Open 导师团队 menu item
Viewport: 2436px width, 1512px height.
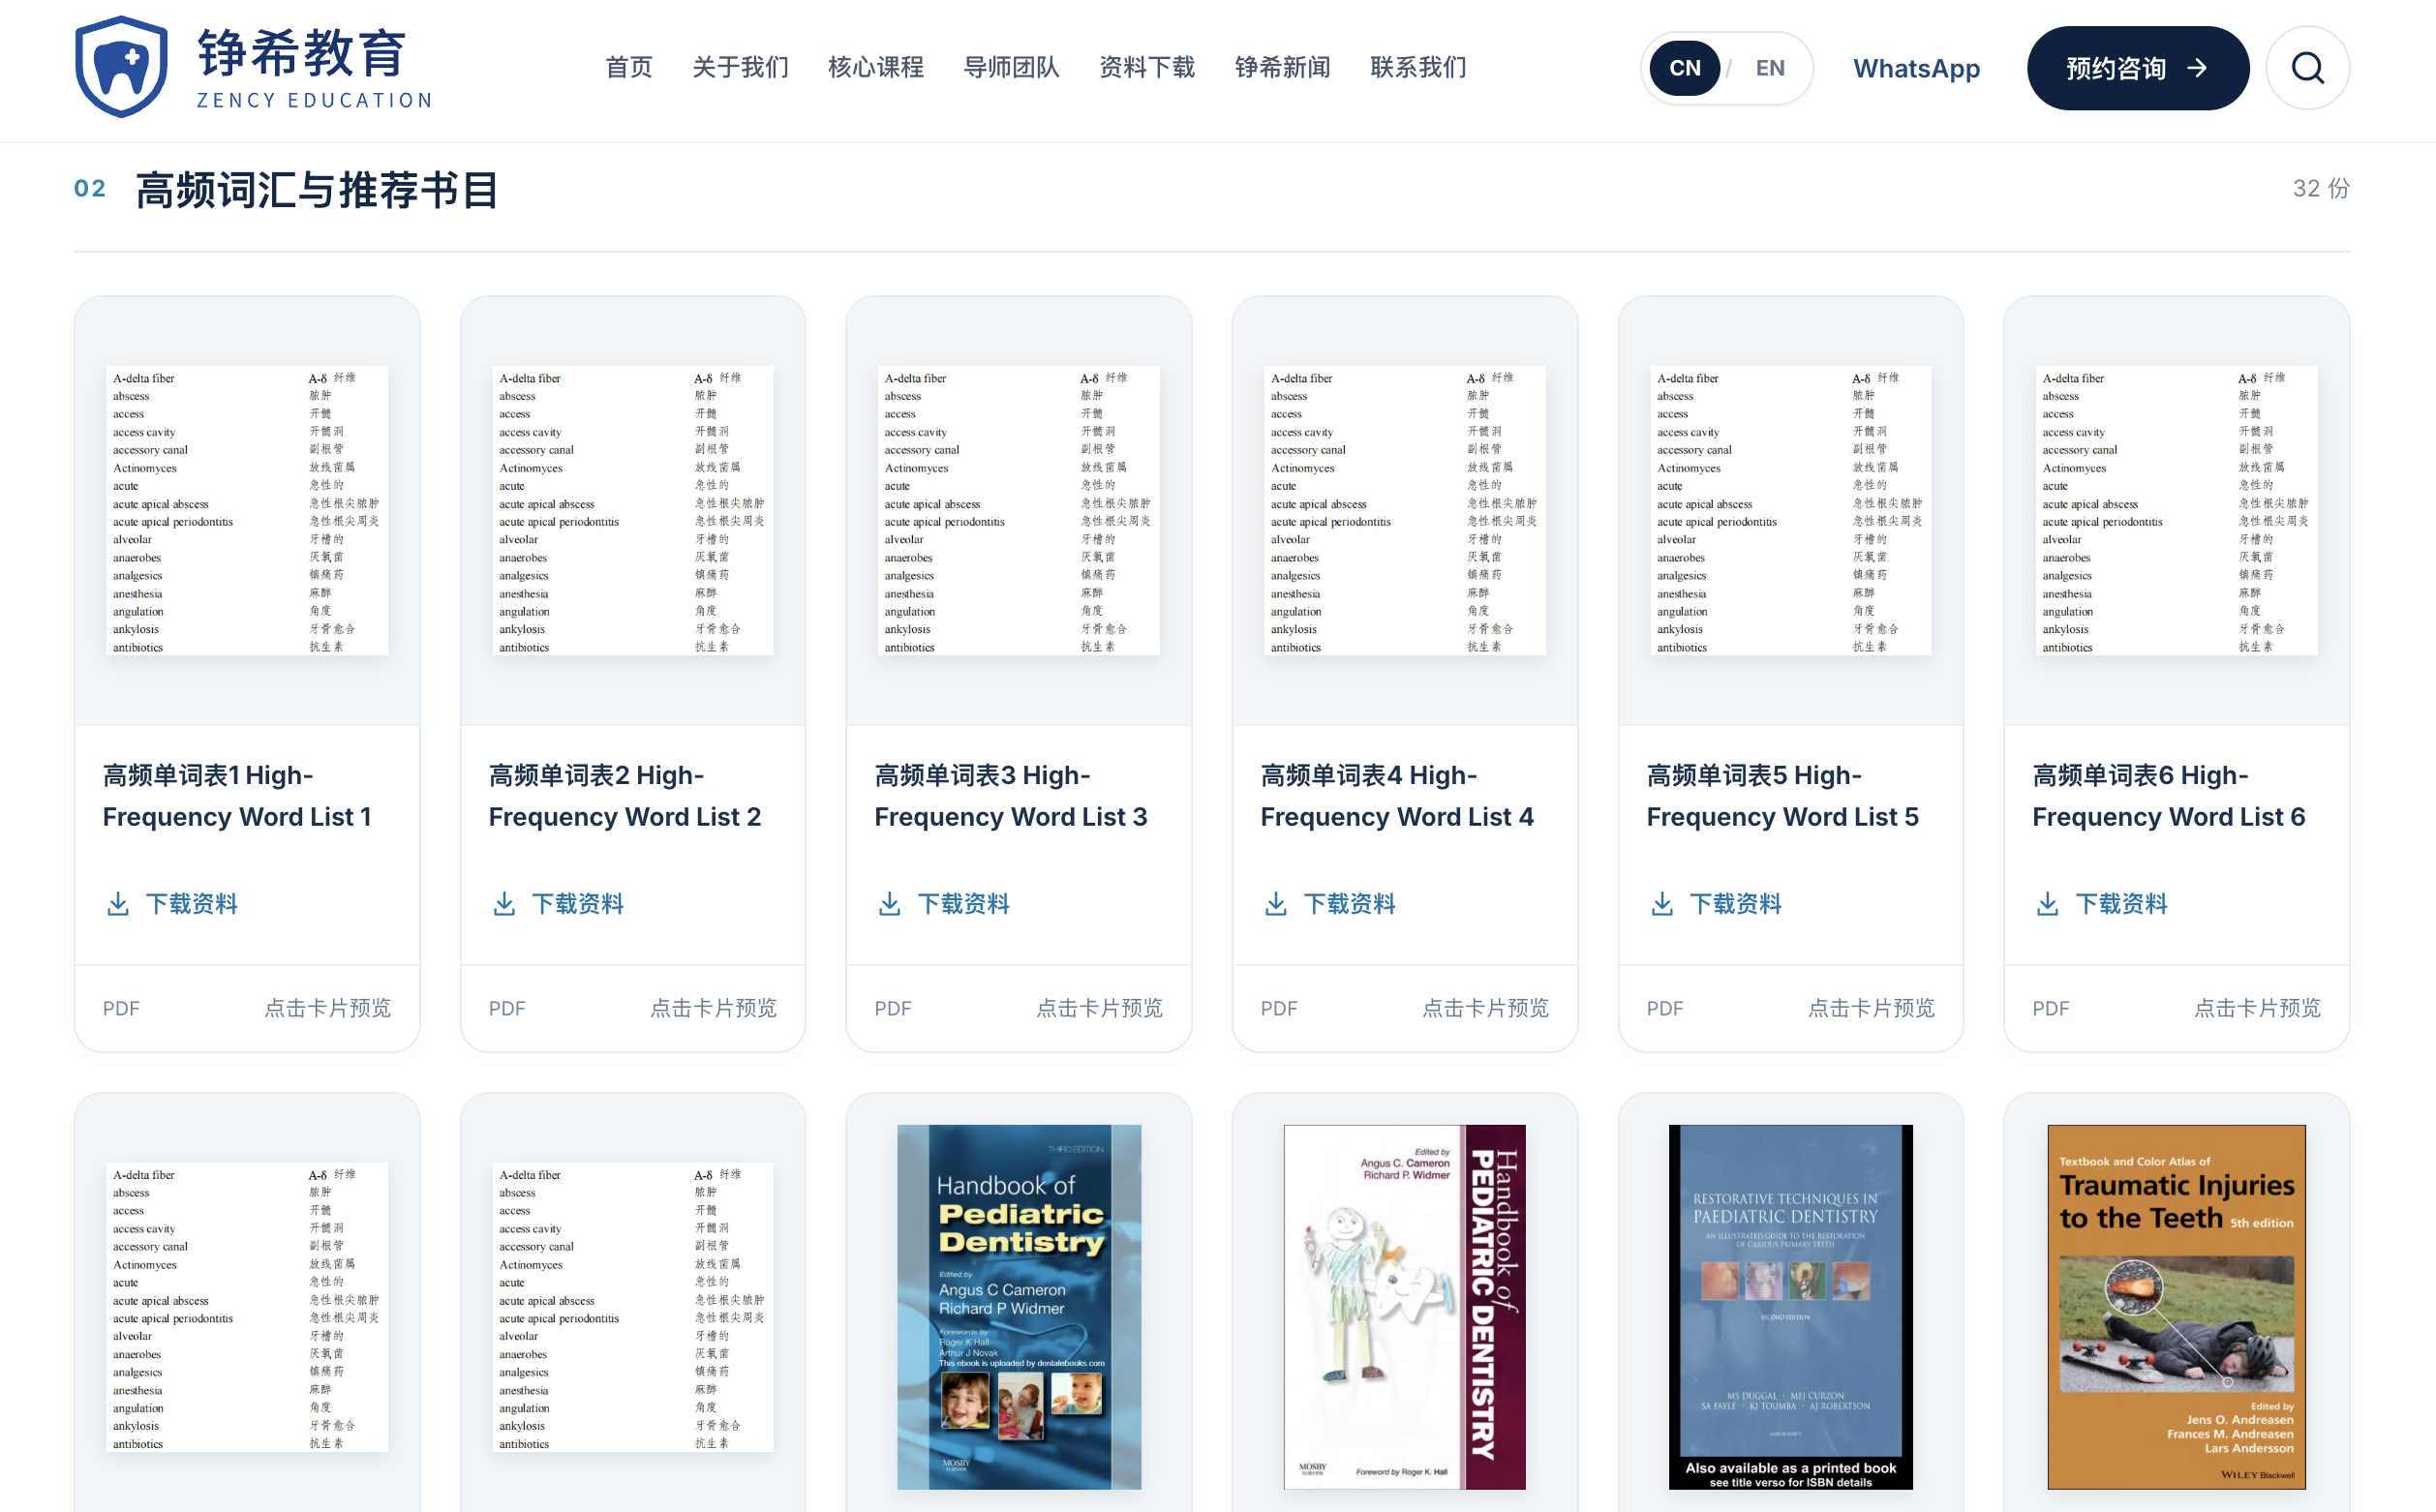pyautogui.click(x=1011, y=68)
